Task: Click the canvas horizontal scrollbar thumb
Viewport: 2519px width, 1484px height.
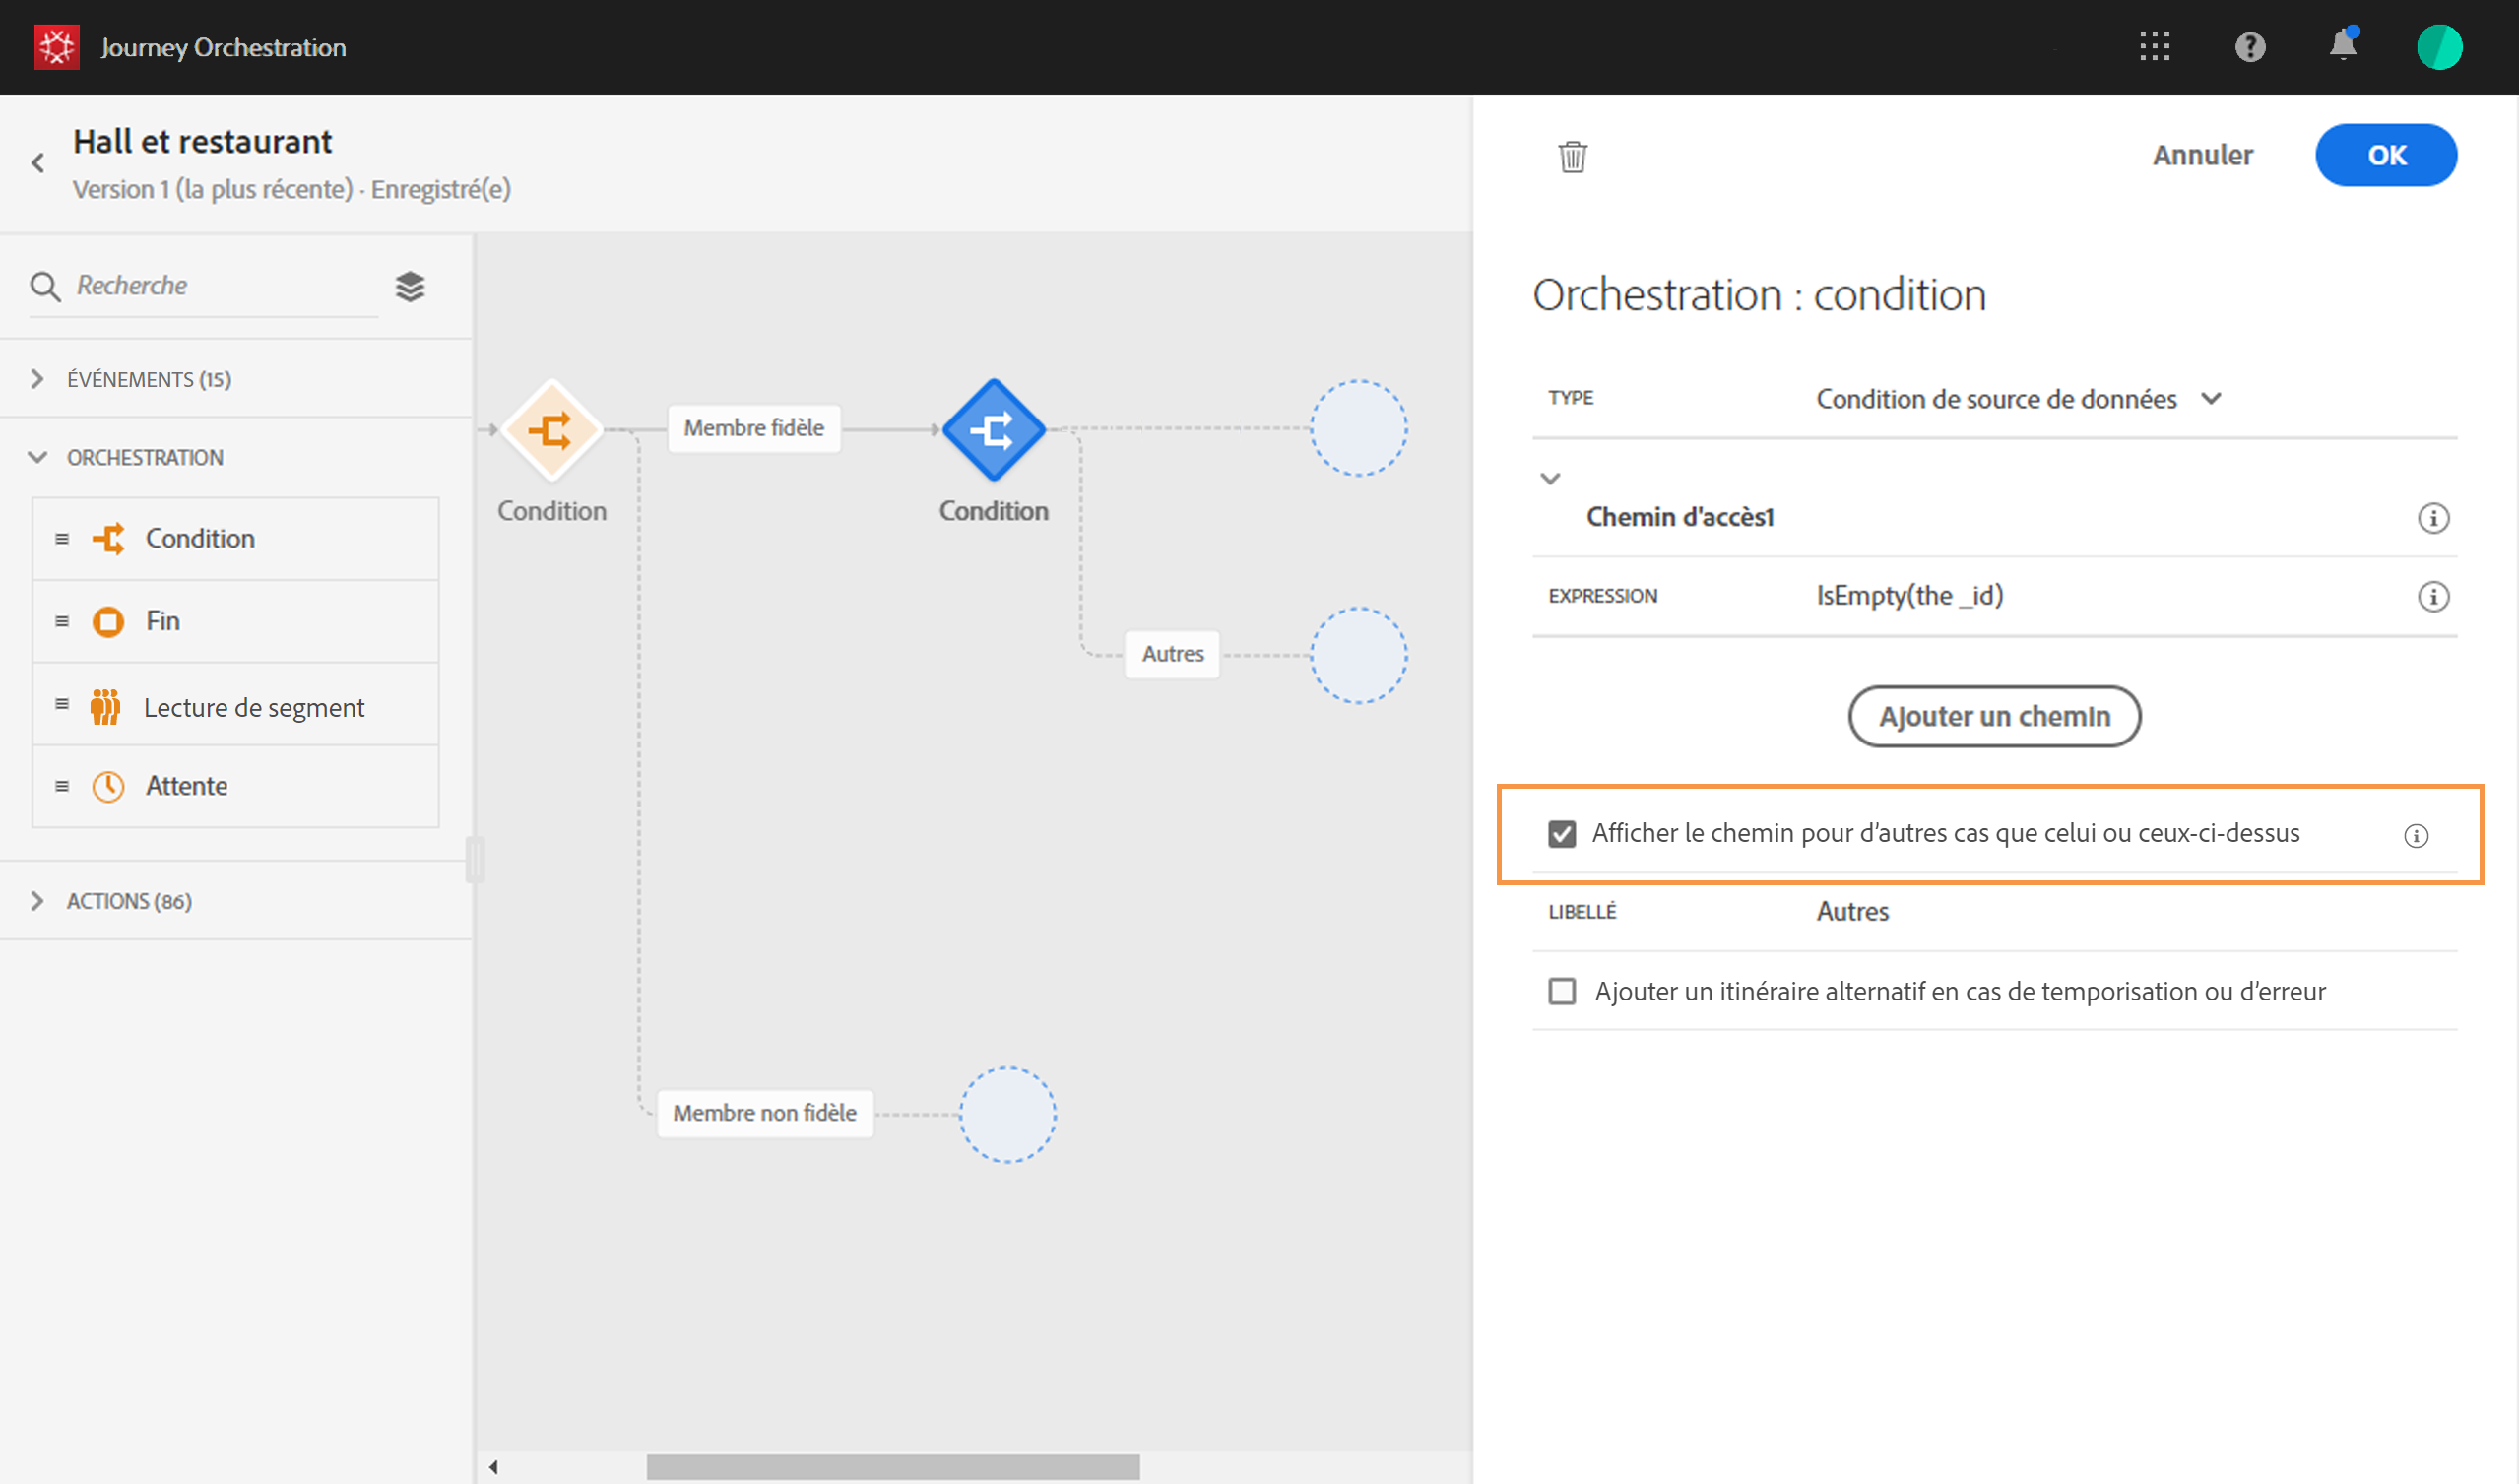Action: [x=892, y=1466]
